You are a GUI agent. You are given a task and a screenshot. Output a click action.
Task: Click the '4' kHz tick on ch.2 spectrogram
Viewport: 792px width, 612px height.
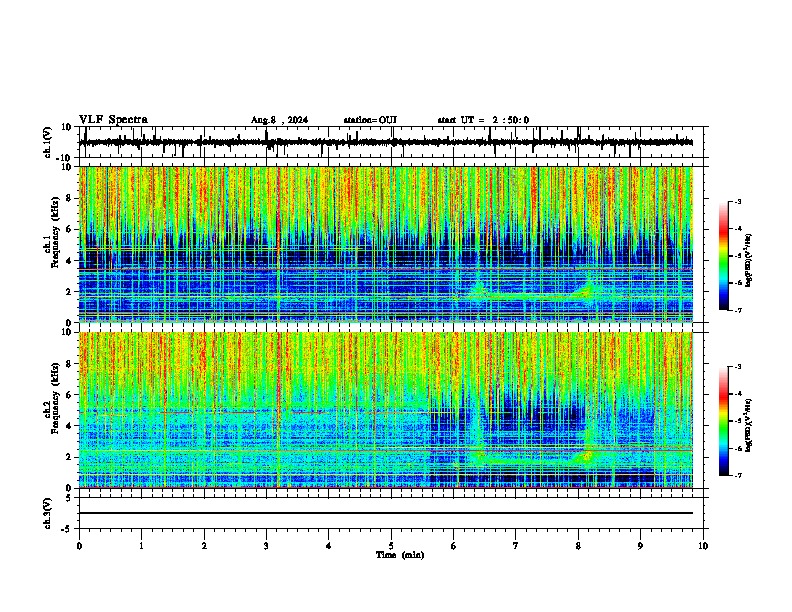click(70, 426)
